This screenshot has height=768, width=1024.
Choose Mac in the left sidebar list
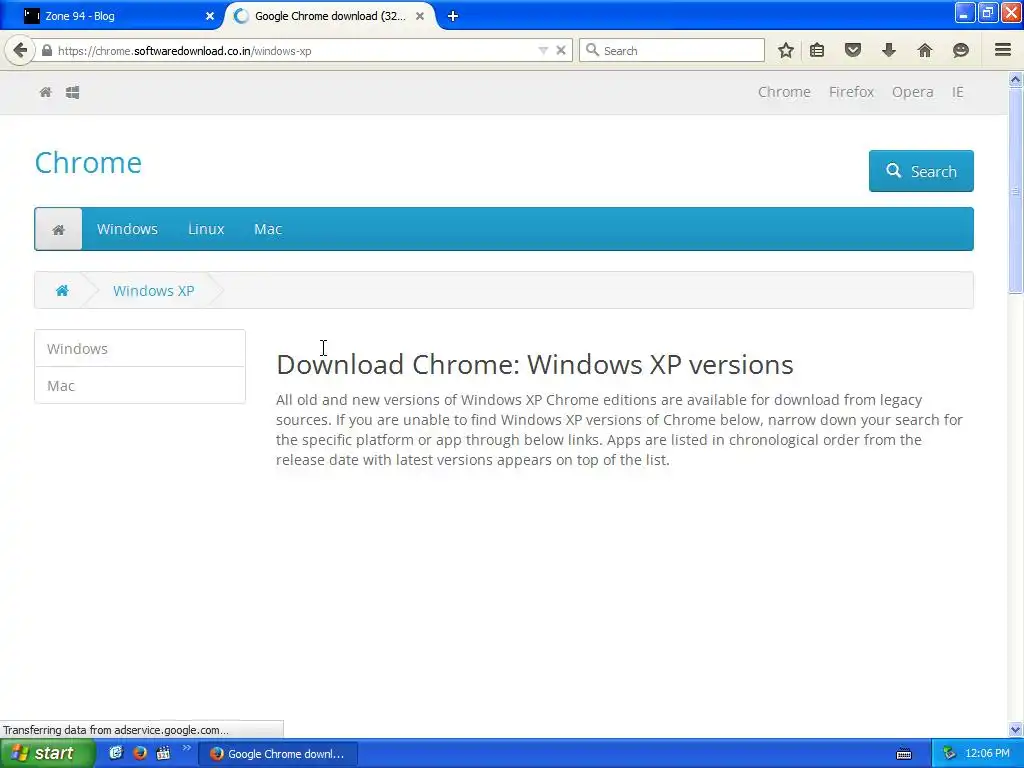[140, 386]
